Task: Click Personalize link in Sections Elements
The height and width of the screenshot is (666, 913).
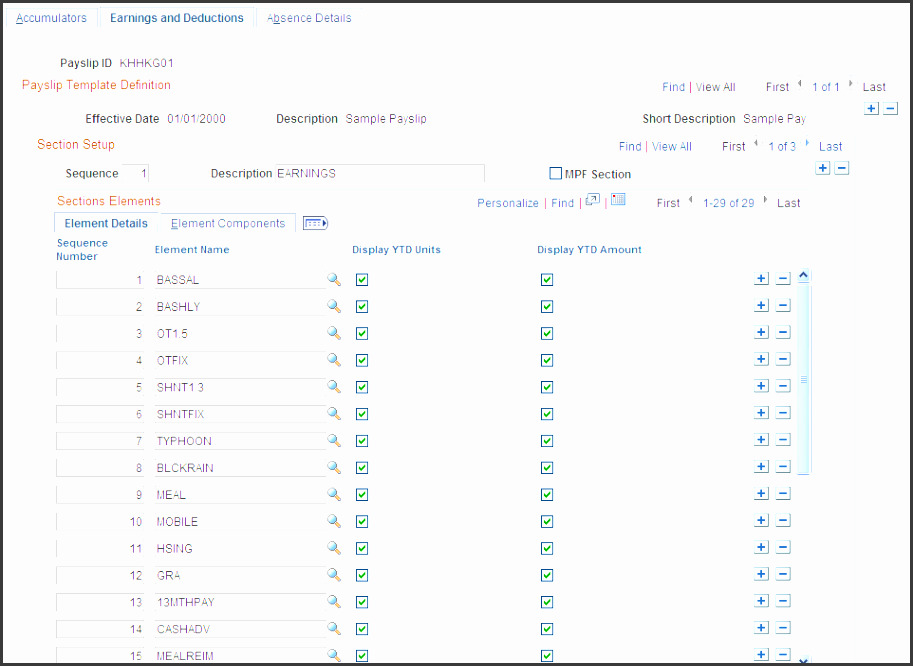Action: (508, 203)
